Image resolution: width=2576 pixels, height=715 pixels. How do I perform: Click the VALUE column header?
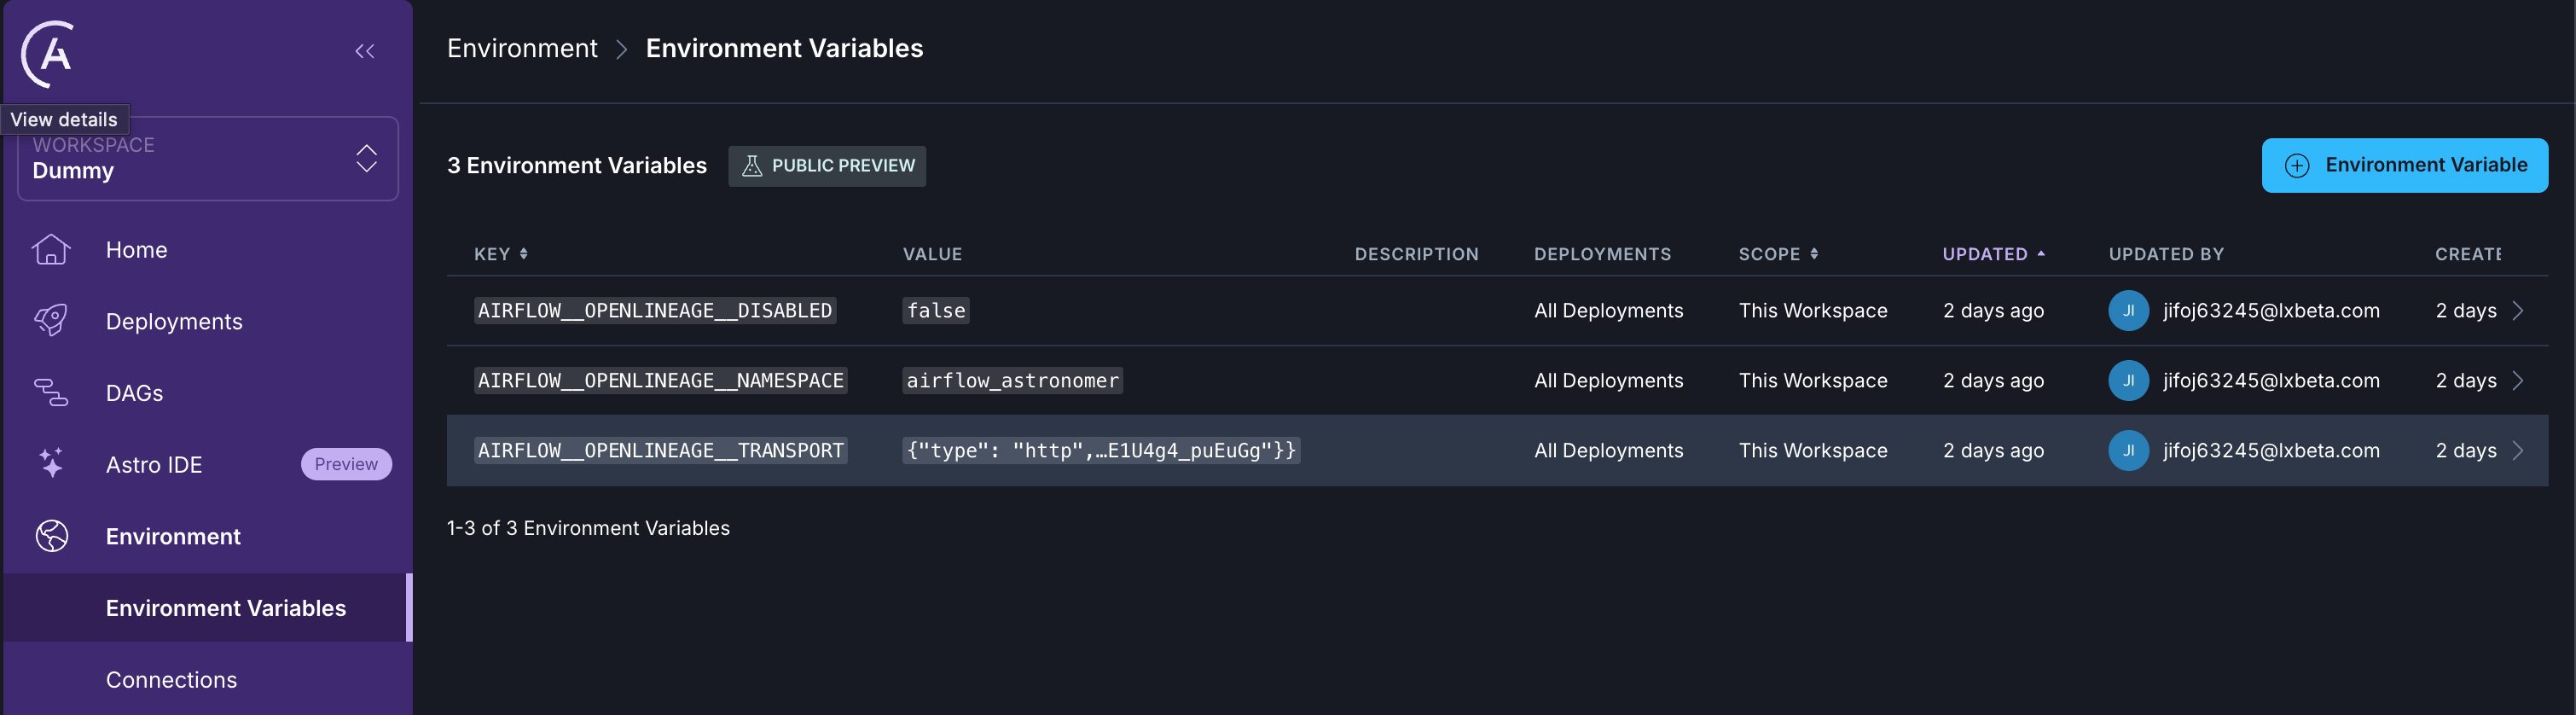[932, 254]
